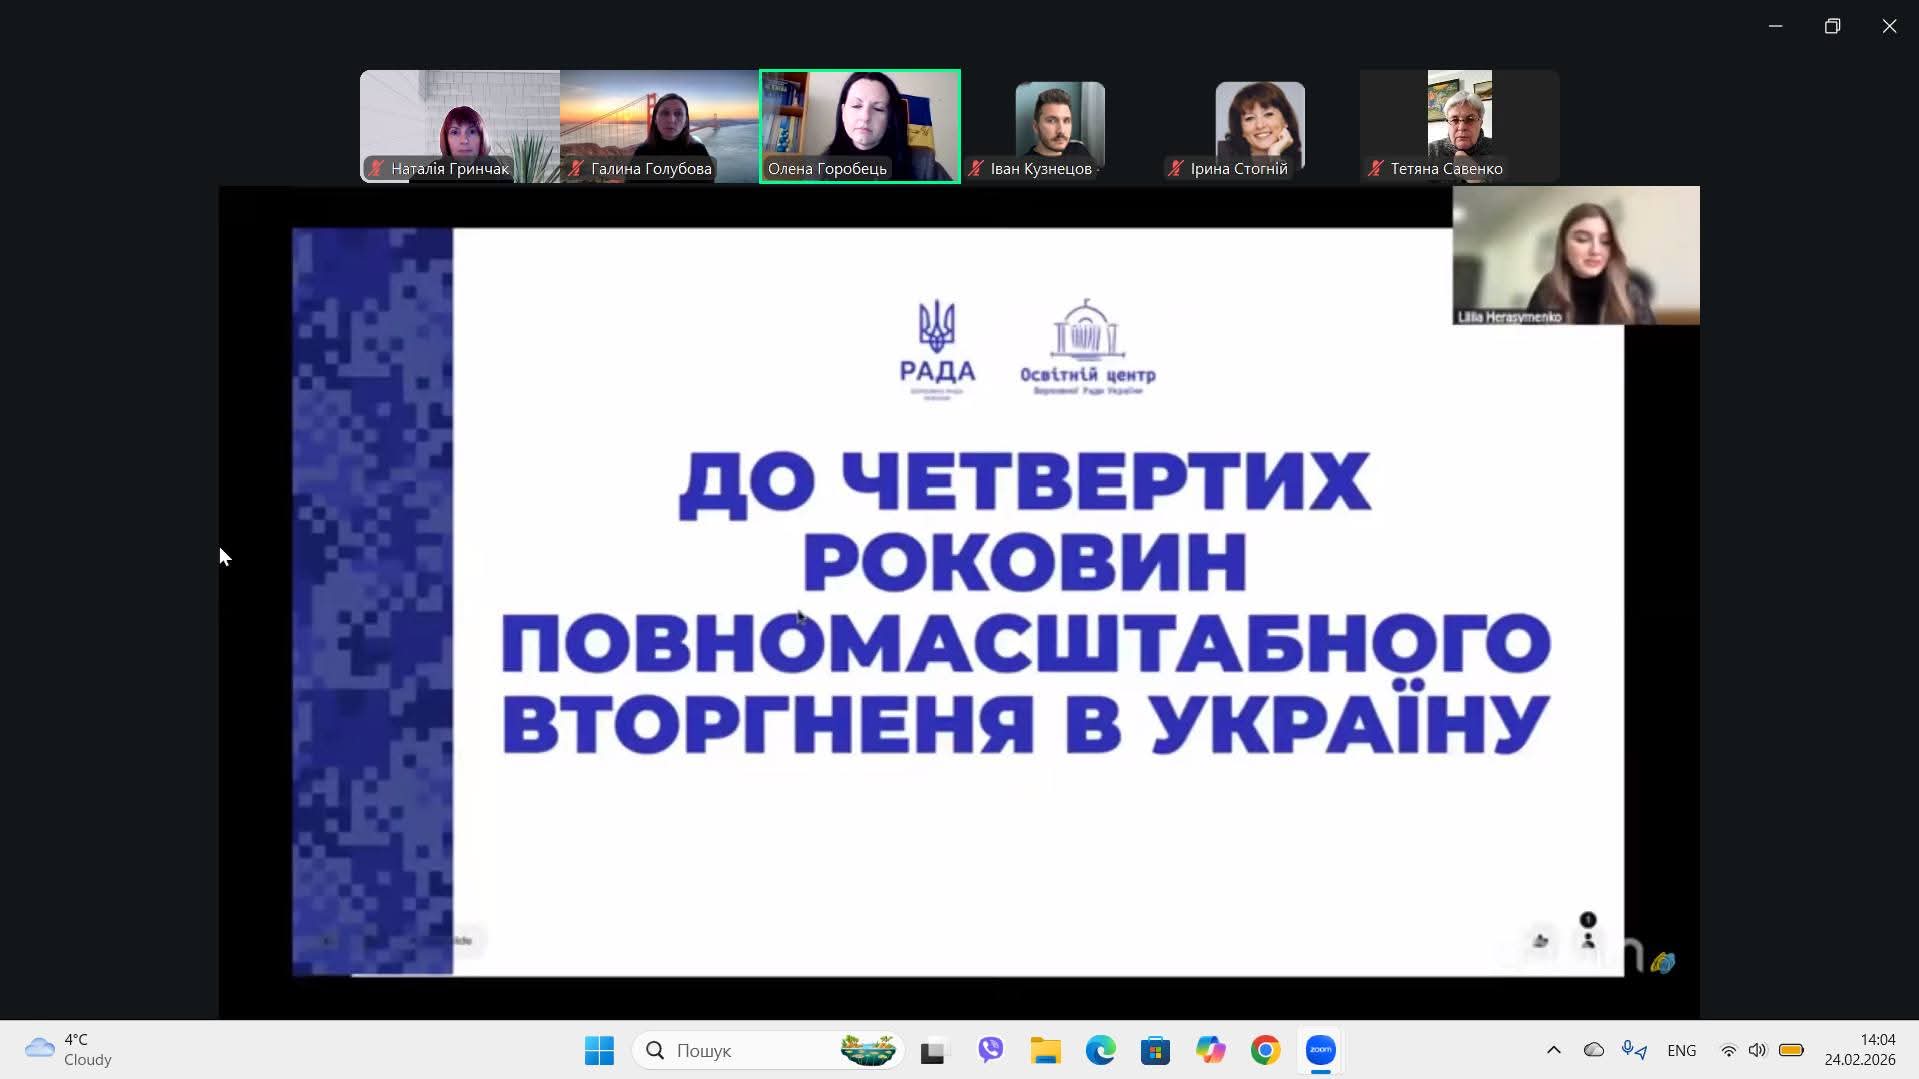Select Галина Голубова's video tile
This screenshot has width=1919, height=1079.
(660, 125)
